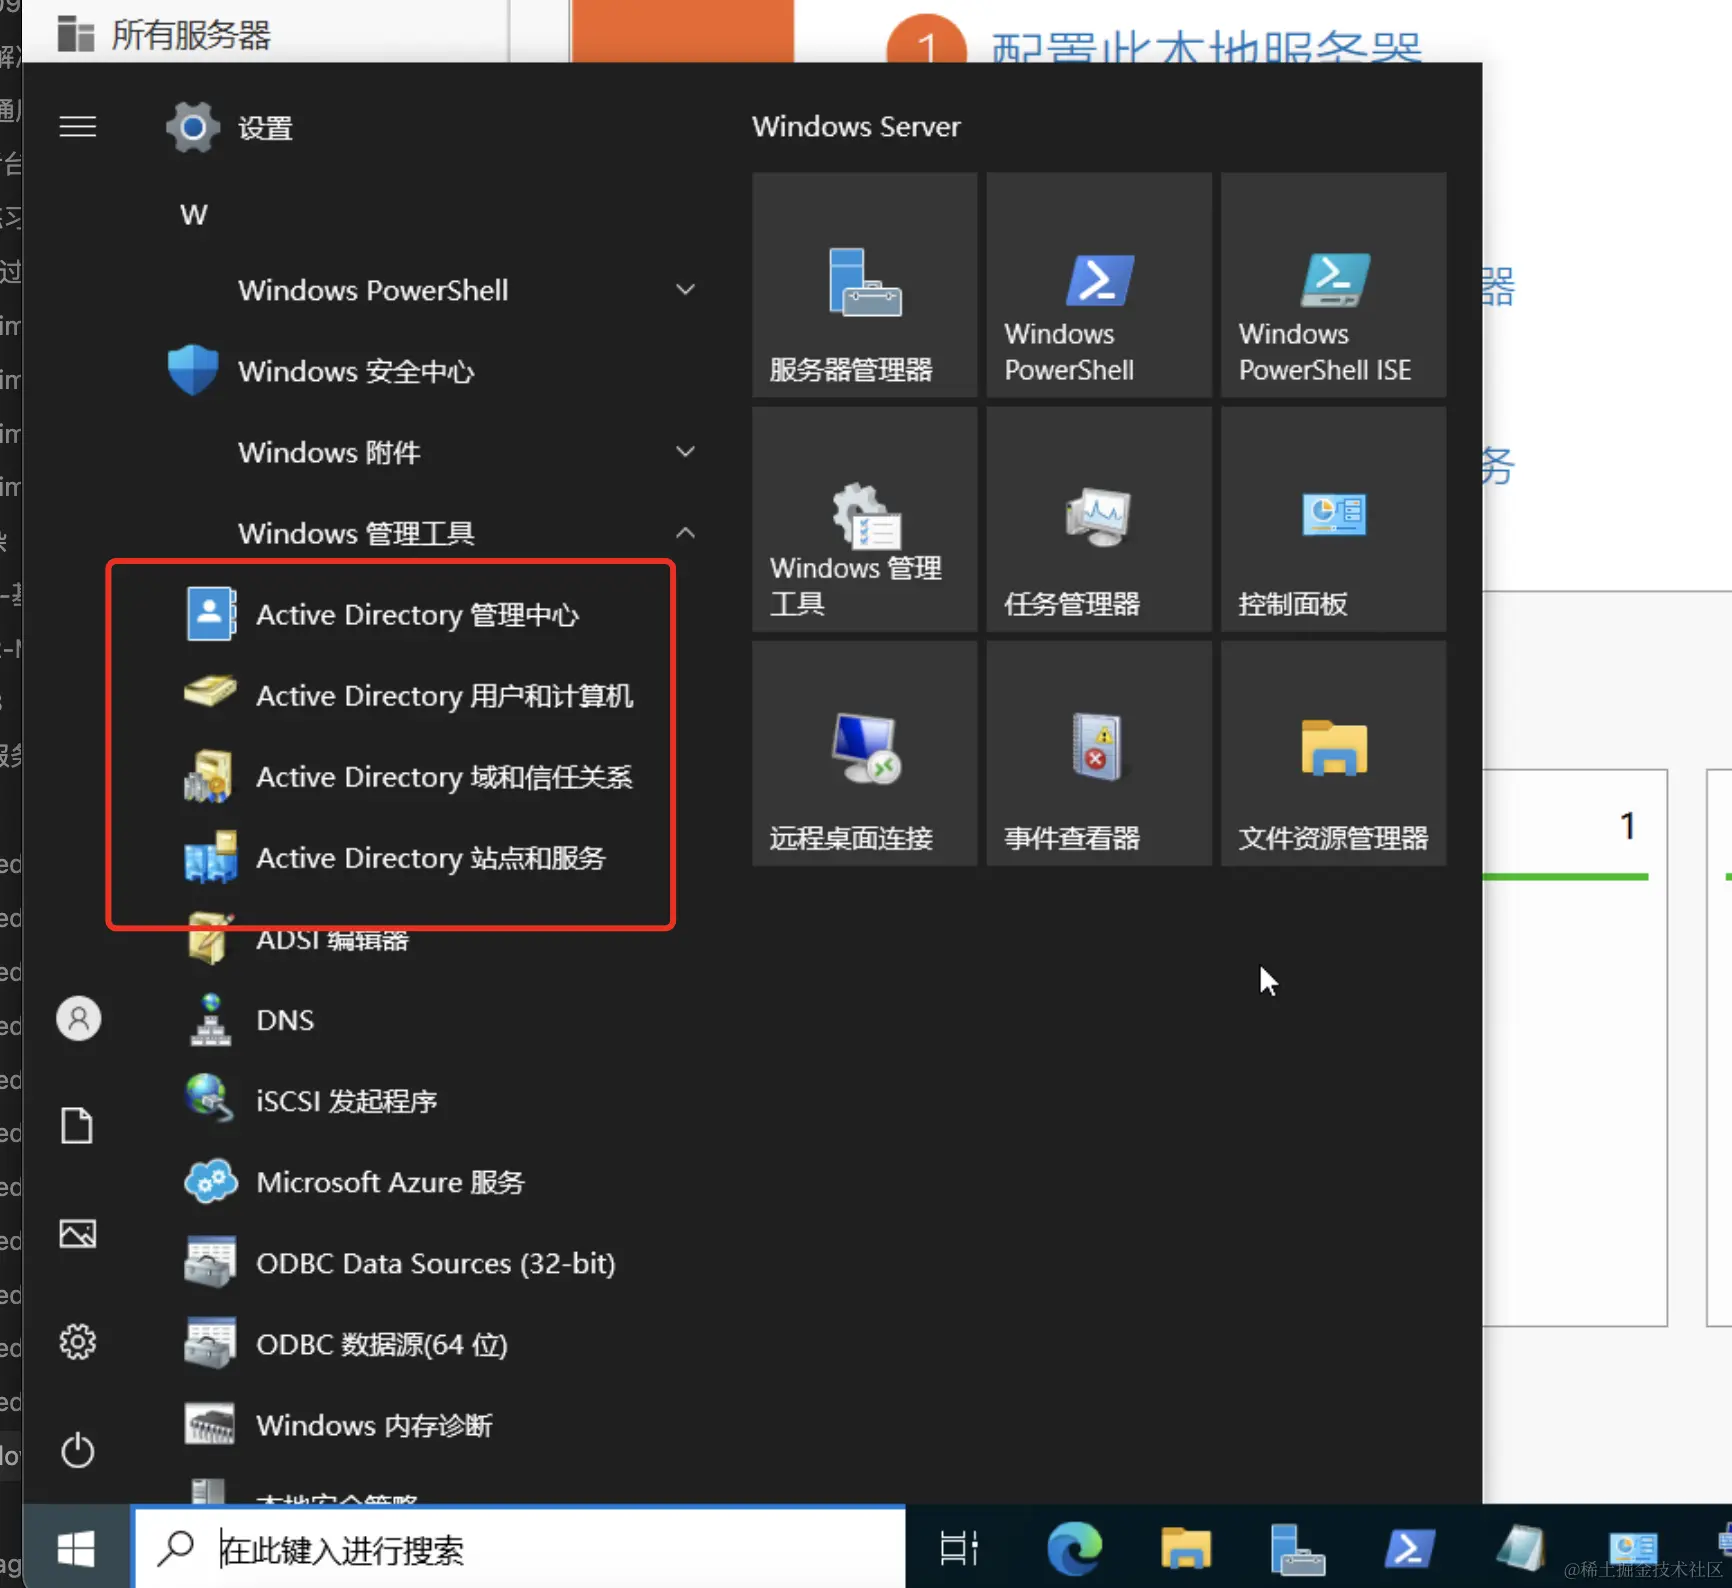This screenshot has width=1732, height=1588.
Task: Launch iSCSI 发起程序
Action: (311, 1100)
